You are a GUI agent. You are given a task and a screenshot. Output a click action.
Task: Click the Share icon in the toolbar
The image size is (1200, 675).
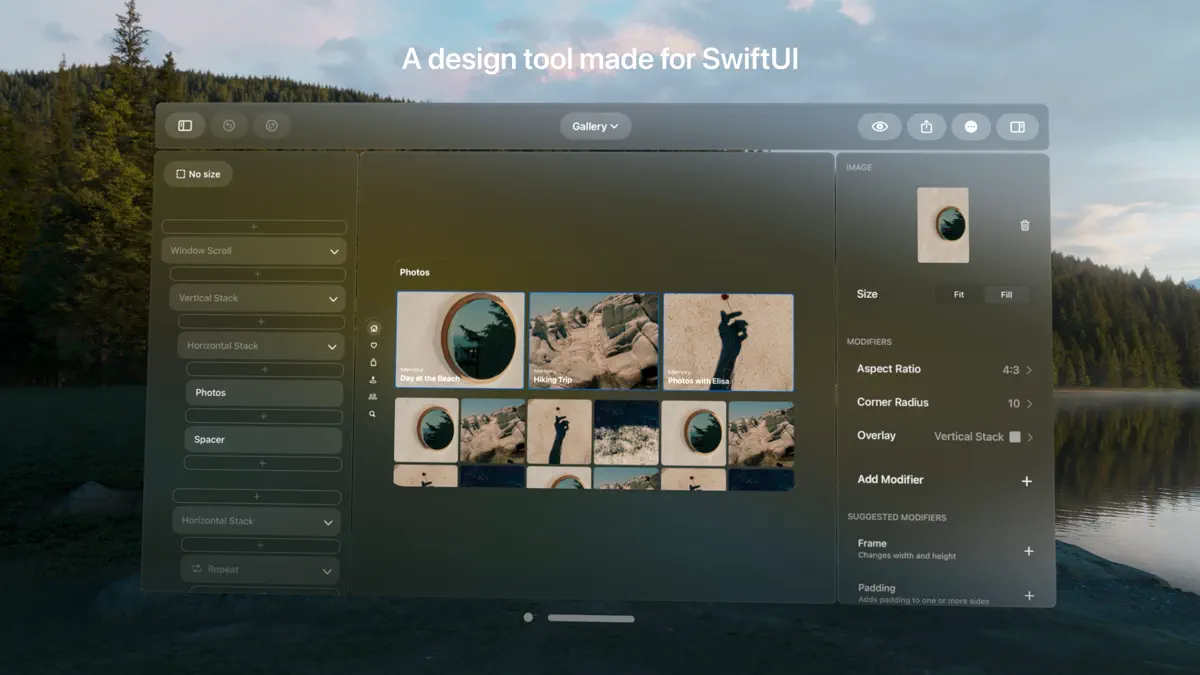(925, 126)
